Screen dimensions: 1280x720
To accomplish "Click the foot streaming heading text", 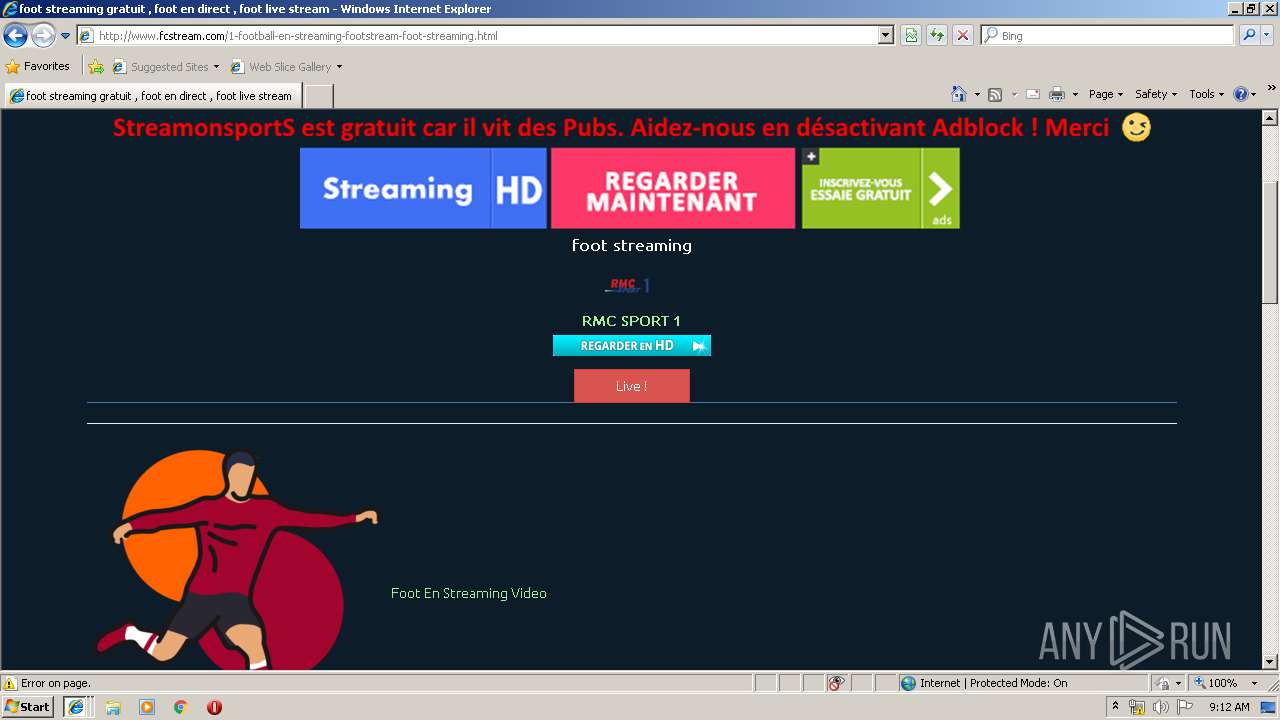I will coord(632,245).
